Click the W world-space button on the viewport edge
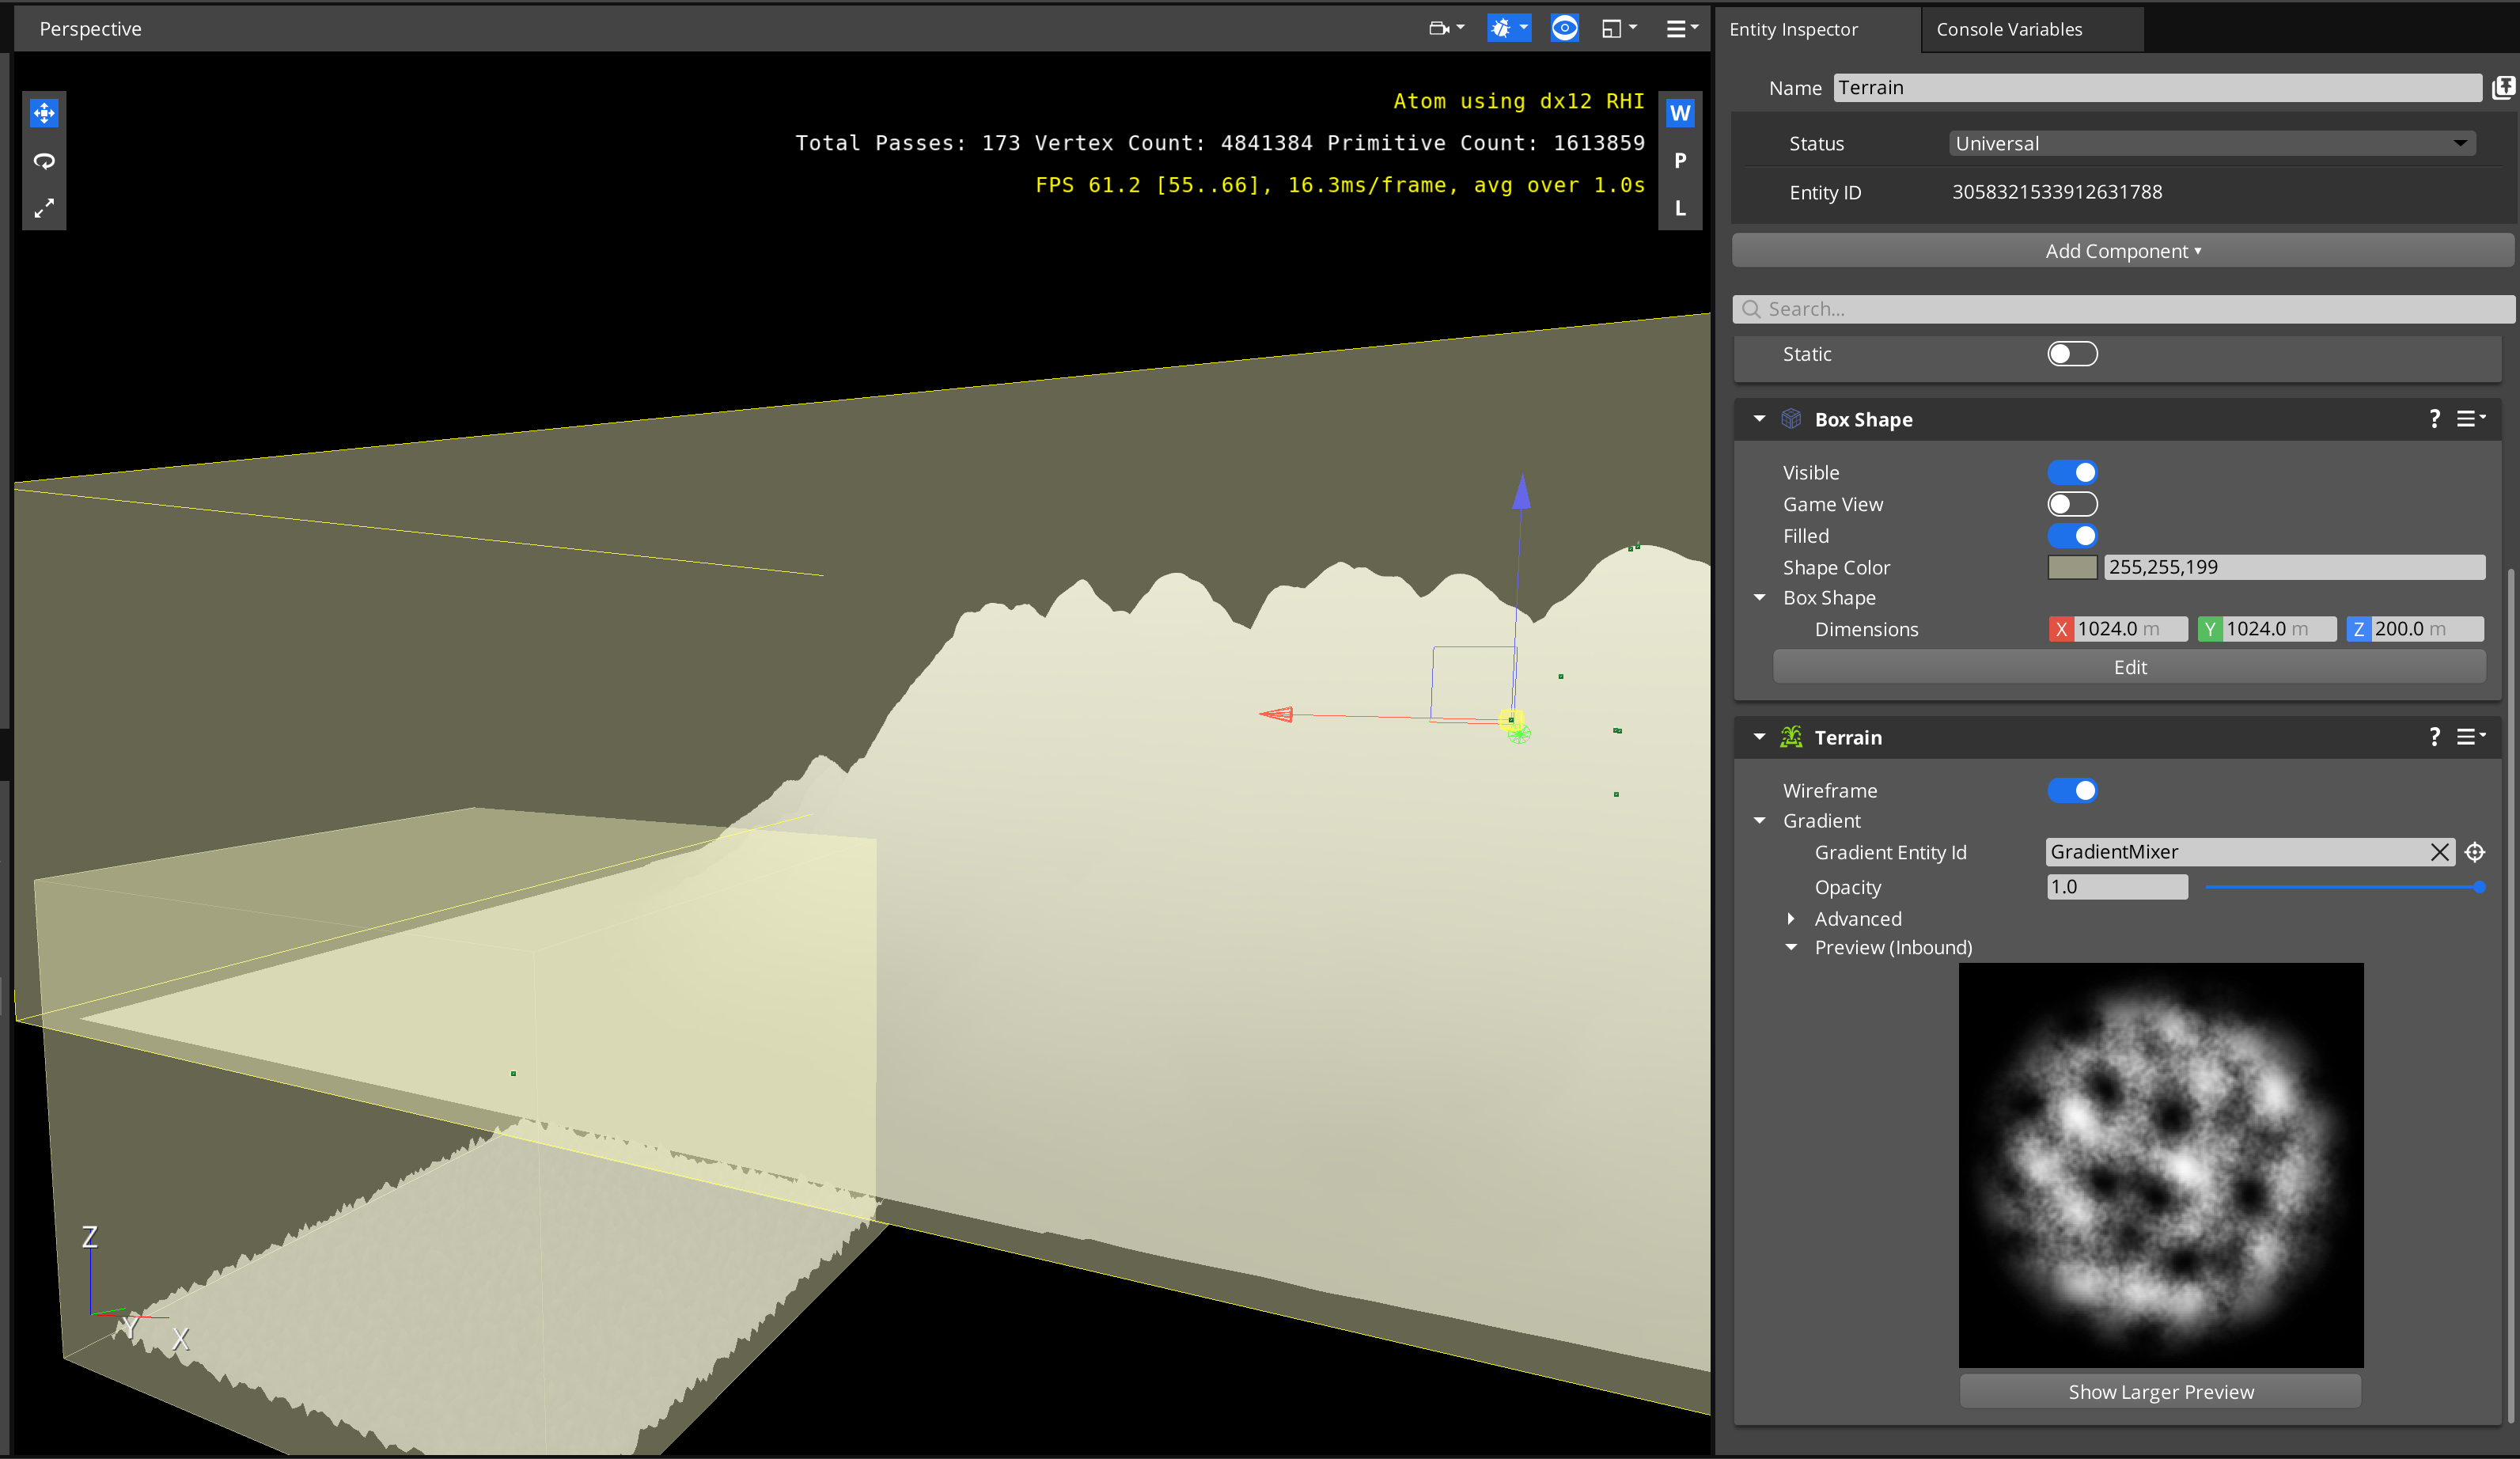This screenshot has width=2520, height=1459. point(1681,113)
